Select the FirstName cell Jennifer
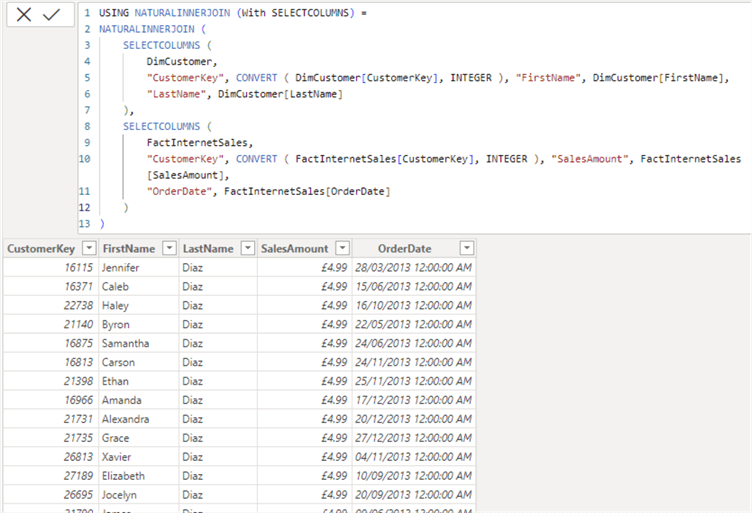Screen dimensions: 752x513 click(x=139, y=268)
